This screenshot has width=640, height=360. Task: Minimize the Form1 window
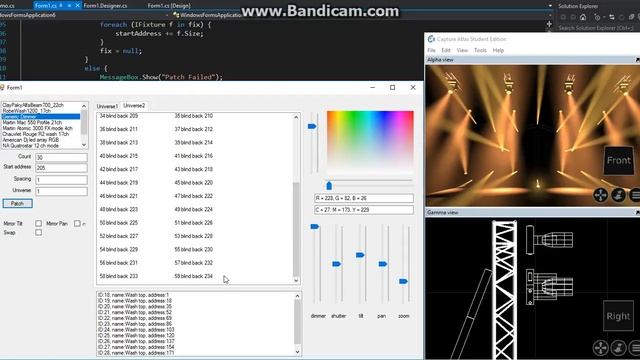pos(372,87)
